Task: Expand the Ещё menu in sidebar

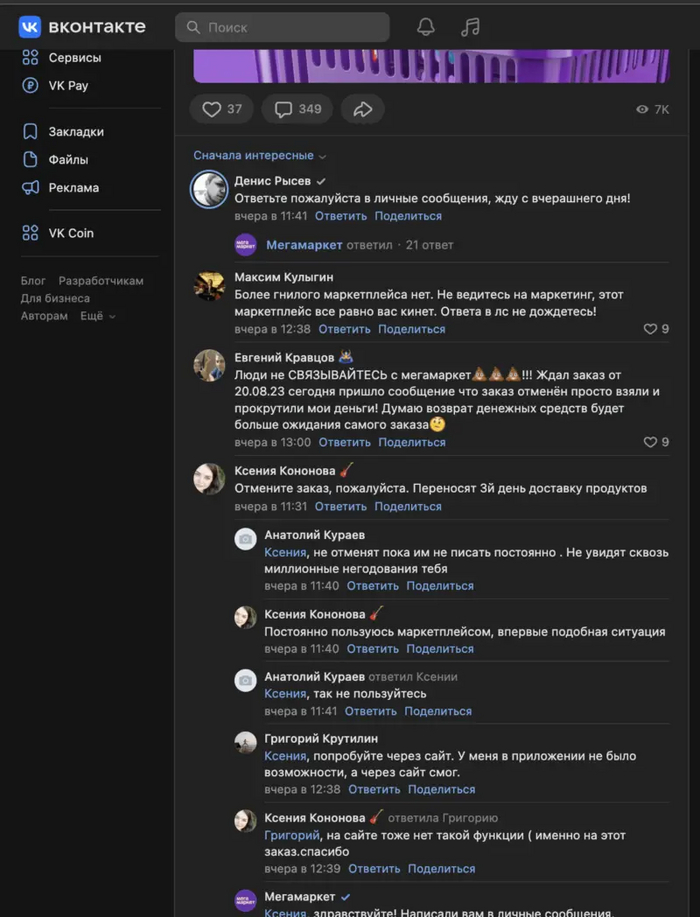Action: pyautogui.click(x=97, y=316)
